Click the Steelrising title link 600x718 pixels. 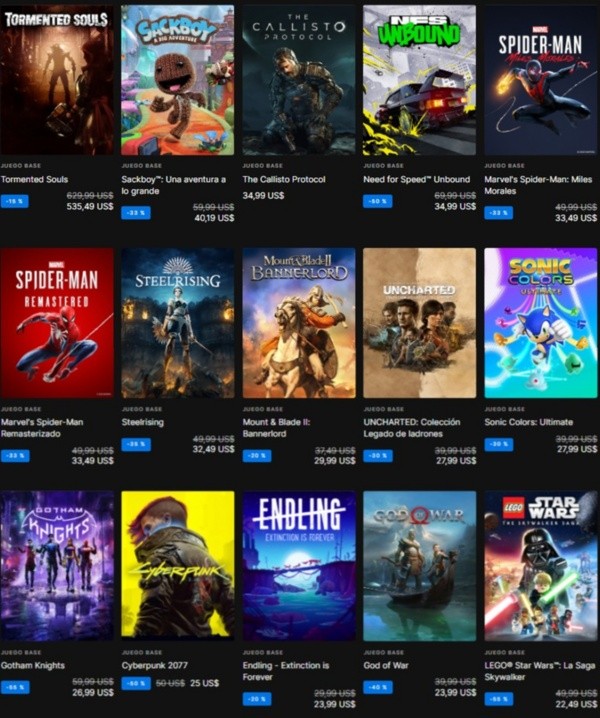click(142, 422)
